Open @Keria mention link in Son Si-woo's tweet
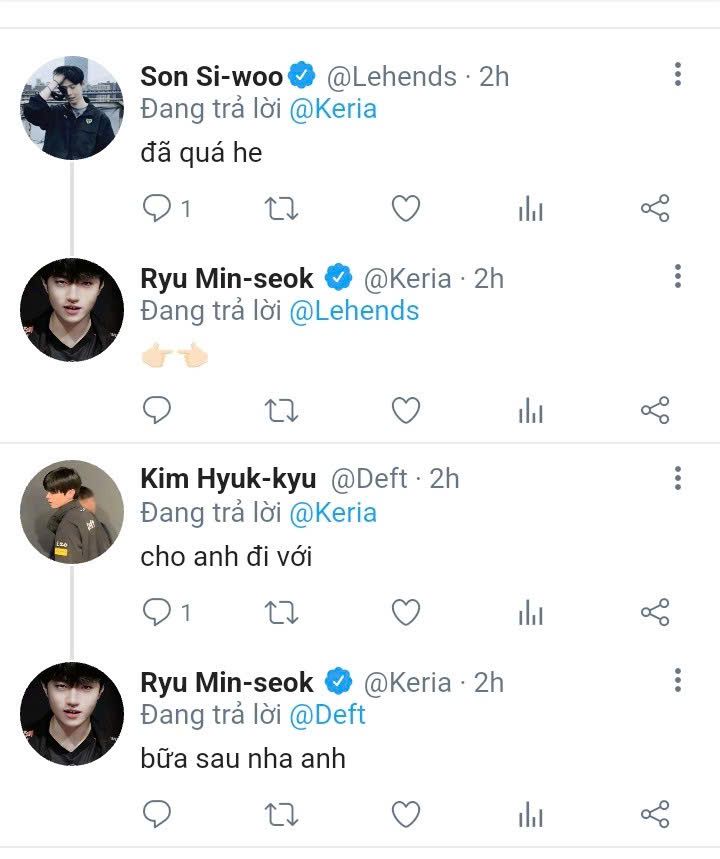The width and height of the screenshot is (720, 859). tap(333, 108)
